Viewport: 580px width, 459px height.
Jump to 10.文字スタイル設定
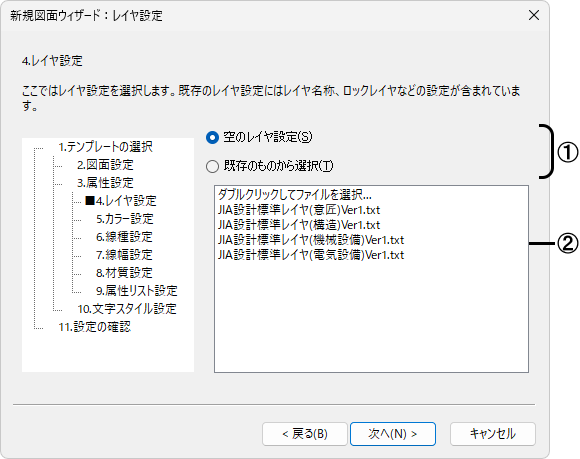127,309
